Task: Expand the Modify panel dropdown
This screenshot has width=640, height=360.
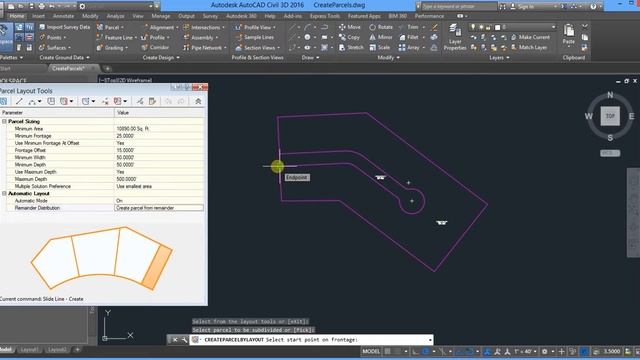Action: coord(388,58)
